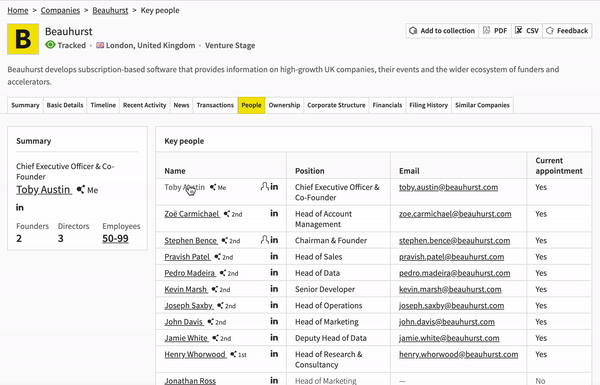Click the person icon beside Stephen Bence
The height and width of the screenshot is (385, 600).
pos(264,240)
